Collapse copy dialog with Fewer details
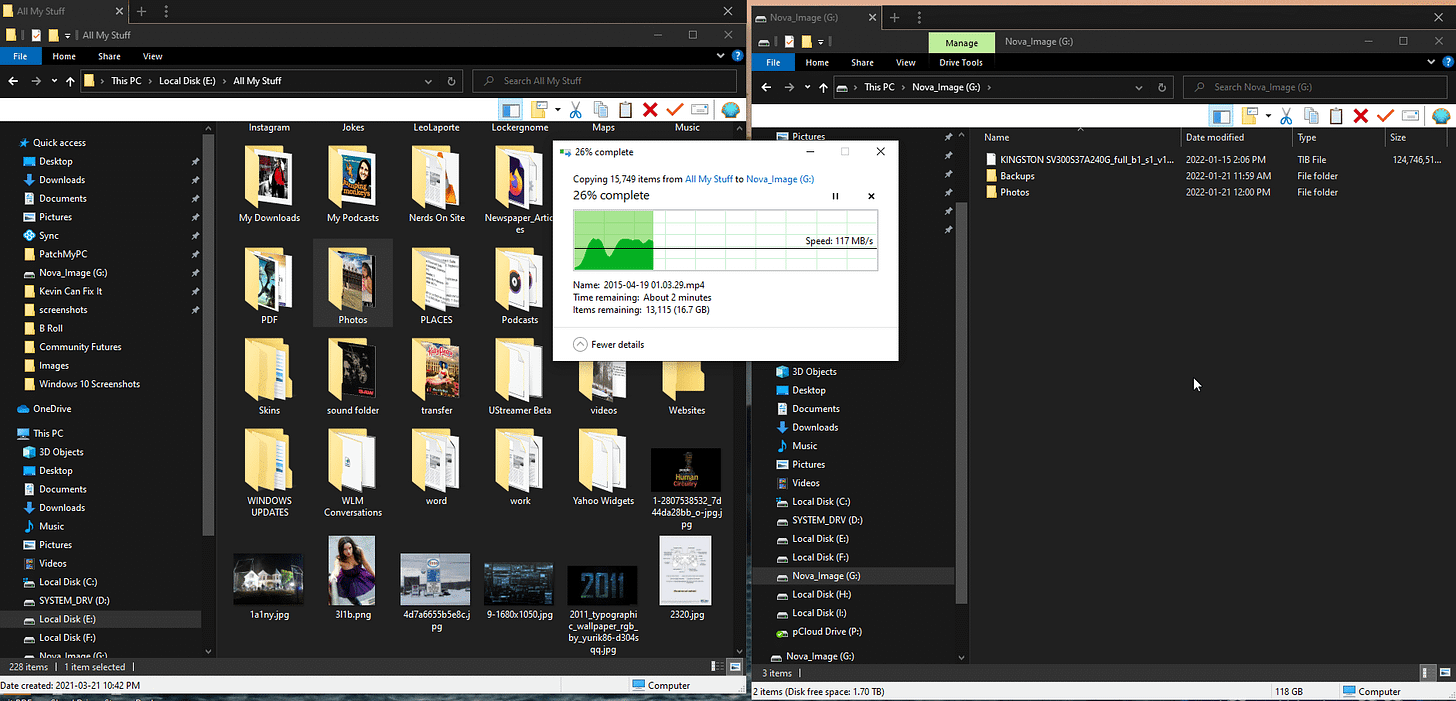The height and width of the screenshot is (701, 1456). [x=609, y=344]
